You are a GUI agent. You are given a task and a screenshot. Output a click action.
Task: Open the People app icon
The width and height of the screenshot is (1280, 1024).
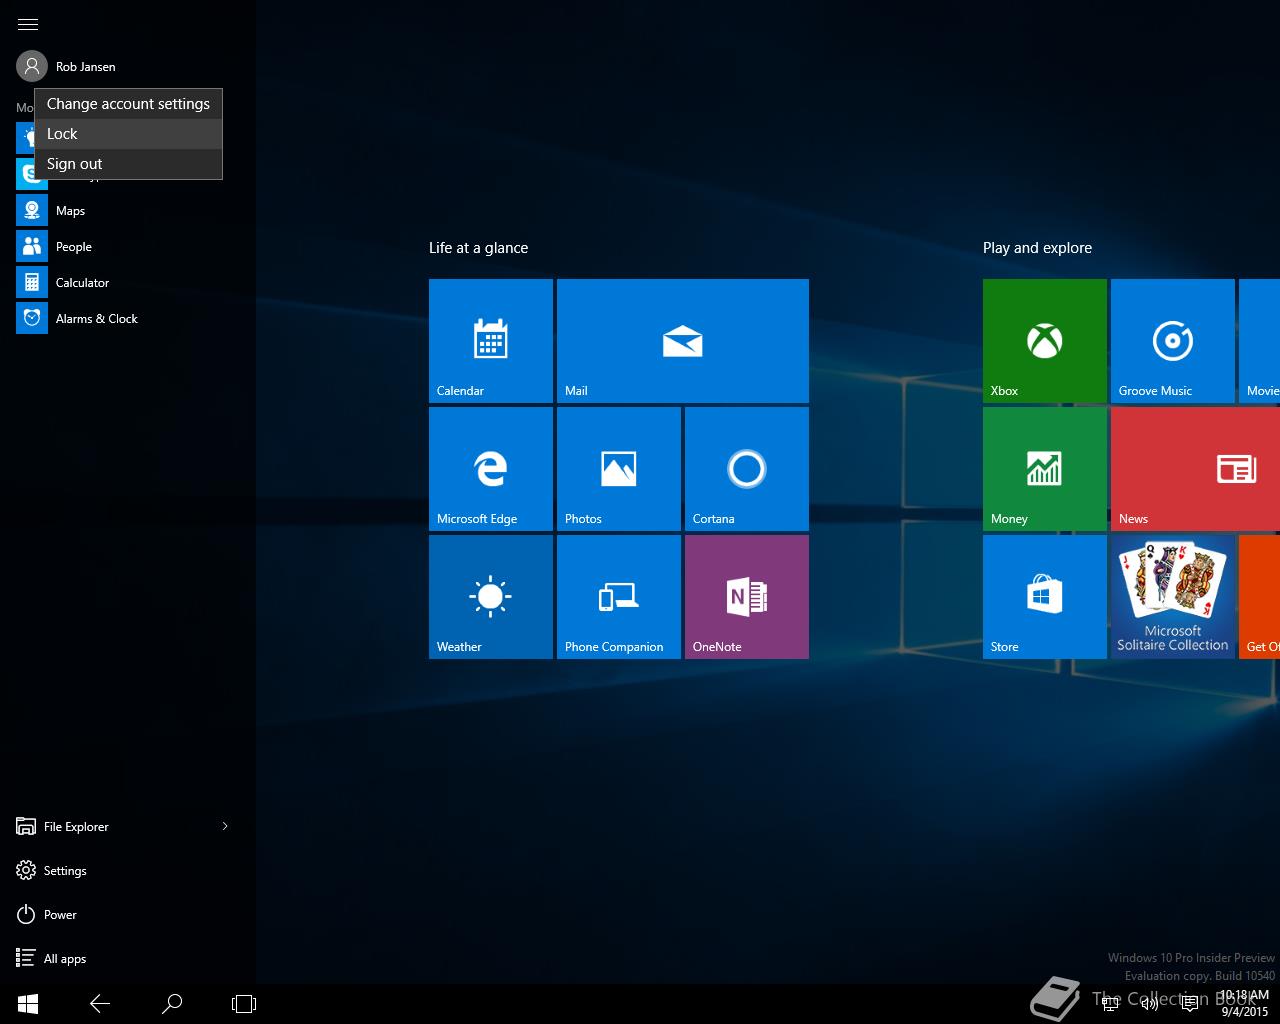coord(32,246)
